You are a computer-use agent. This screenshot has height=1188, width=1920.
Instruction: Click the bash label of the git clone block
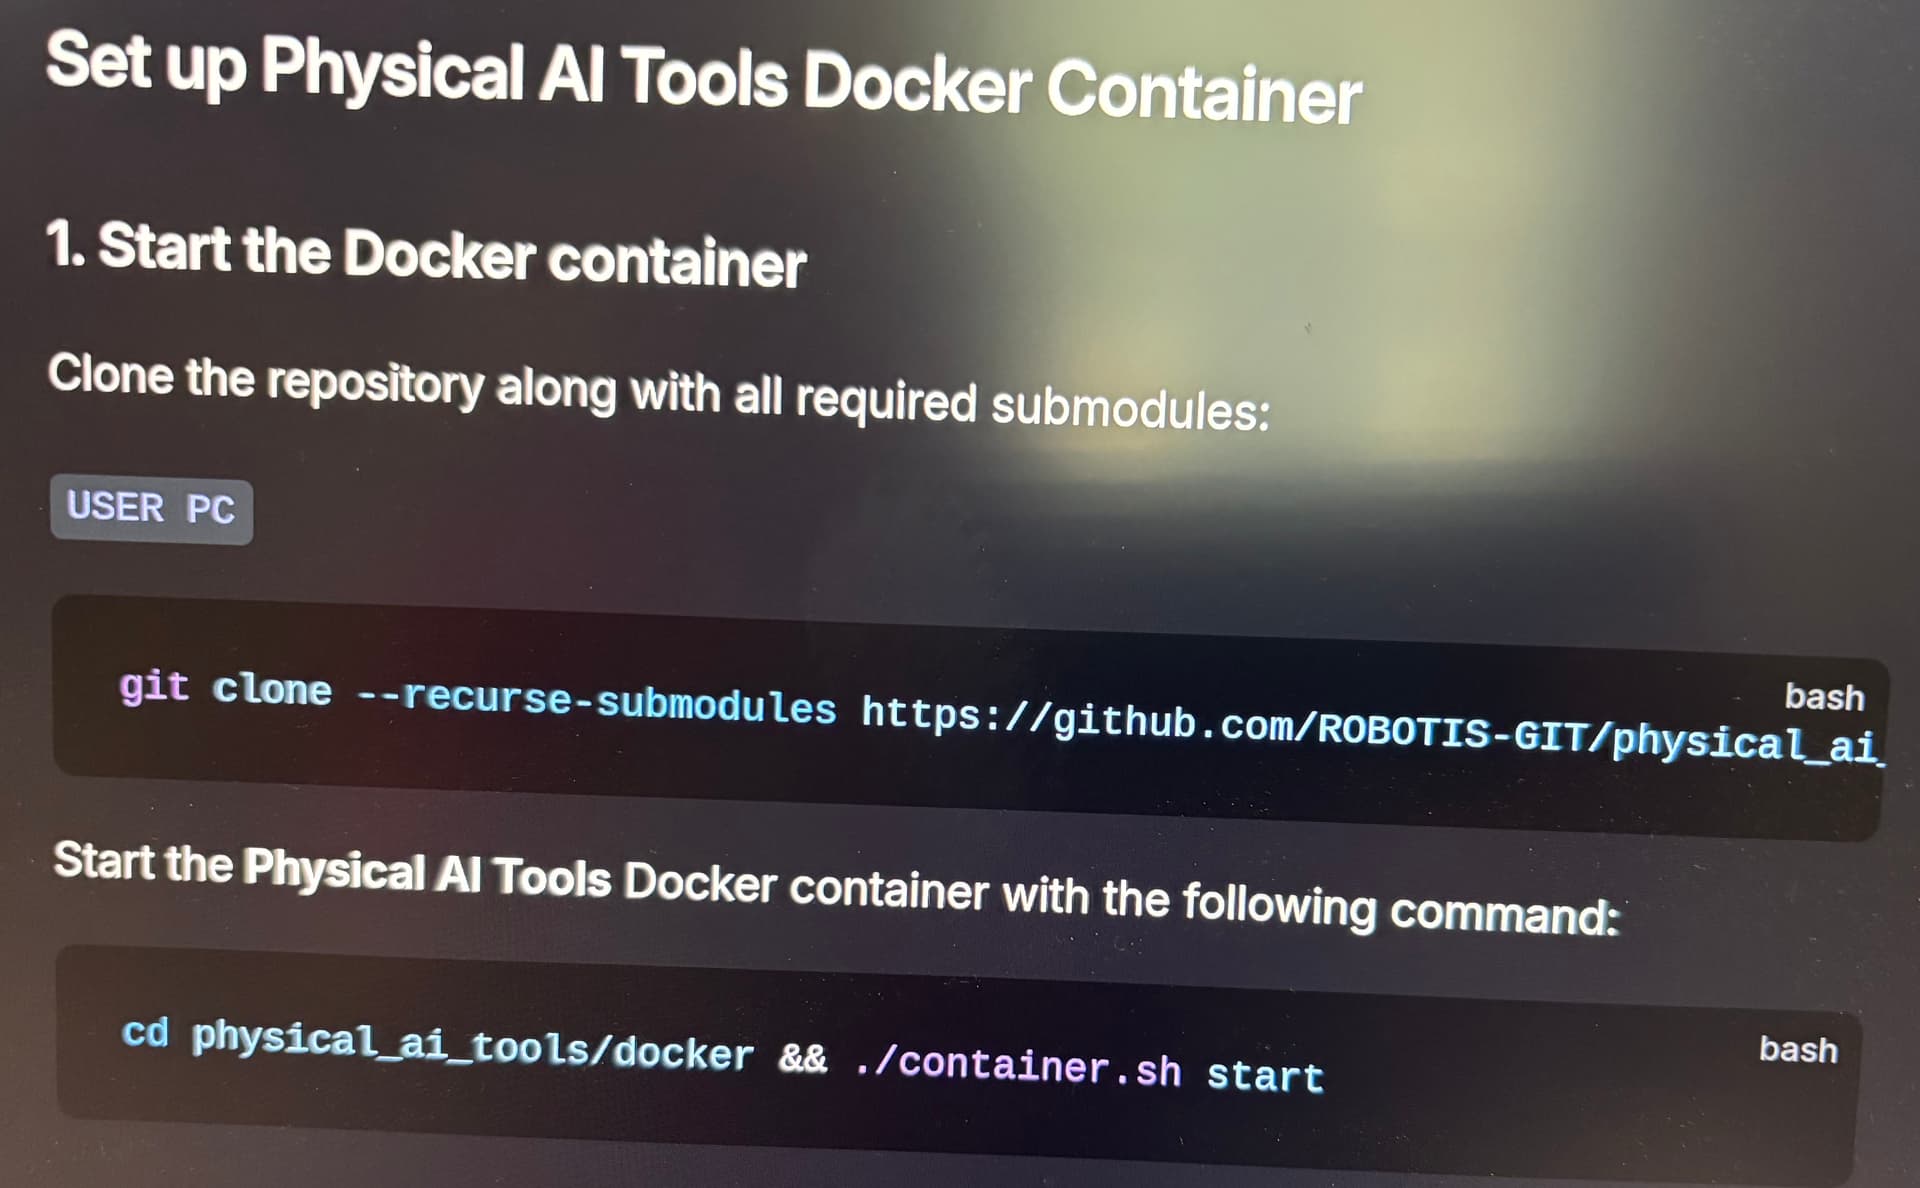(x=1824, y=697)
